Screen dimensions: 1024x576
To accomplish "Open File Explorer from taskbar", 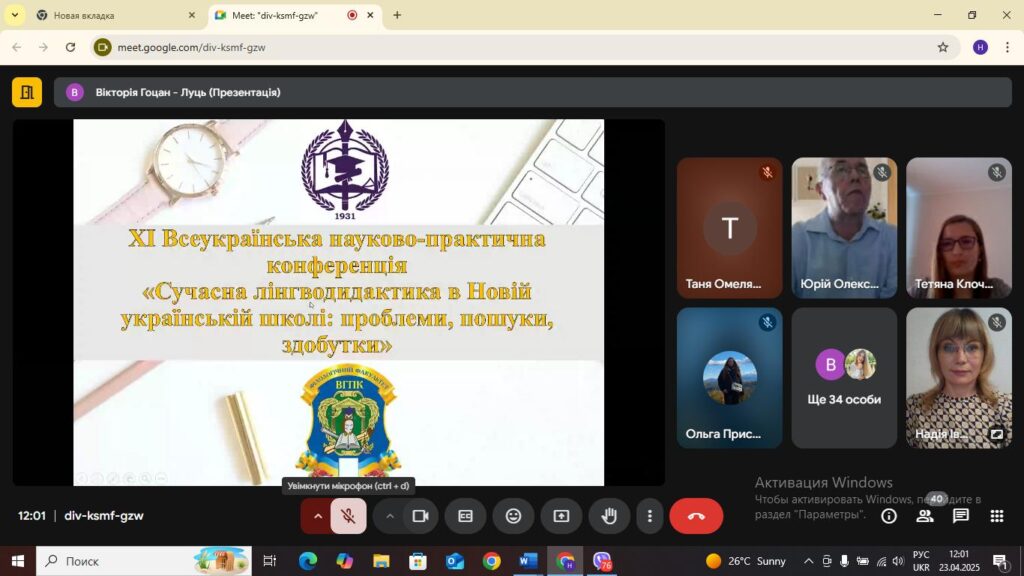I will [381, 561].
